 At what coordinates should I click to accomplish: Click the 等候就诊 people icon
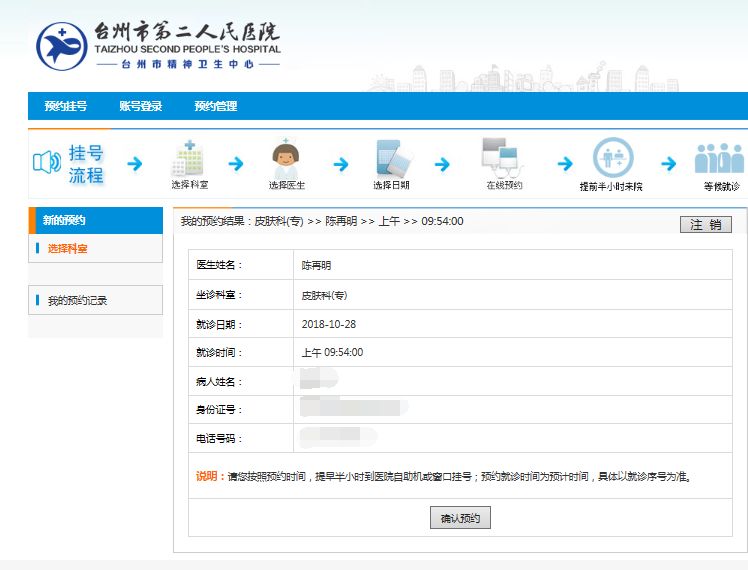(x=720, y=159)
